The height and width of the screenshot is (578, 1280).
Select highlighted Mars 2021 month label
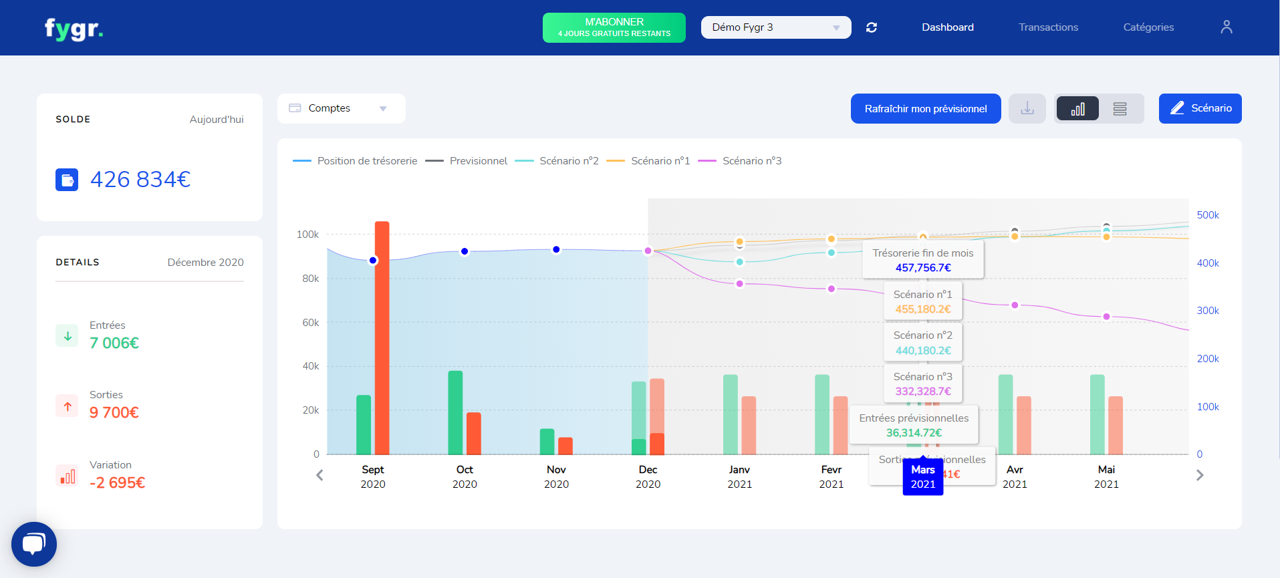click(x=923, y=477)
